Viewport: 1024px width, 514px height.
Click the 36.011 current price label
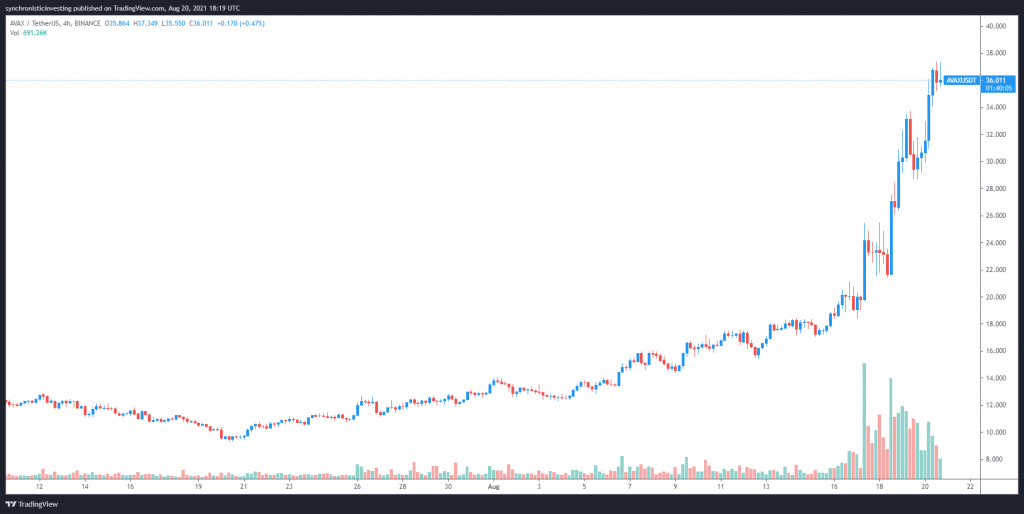tap(996, 80)
